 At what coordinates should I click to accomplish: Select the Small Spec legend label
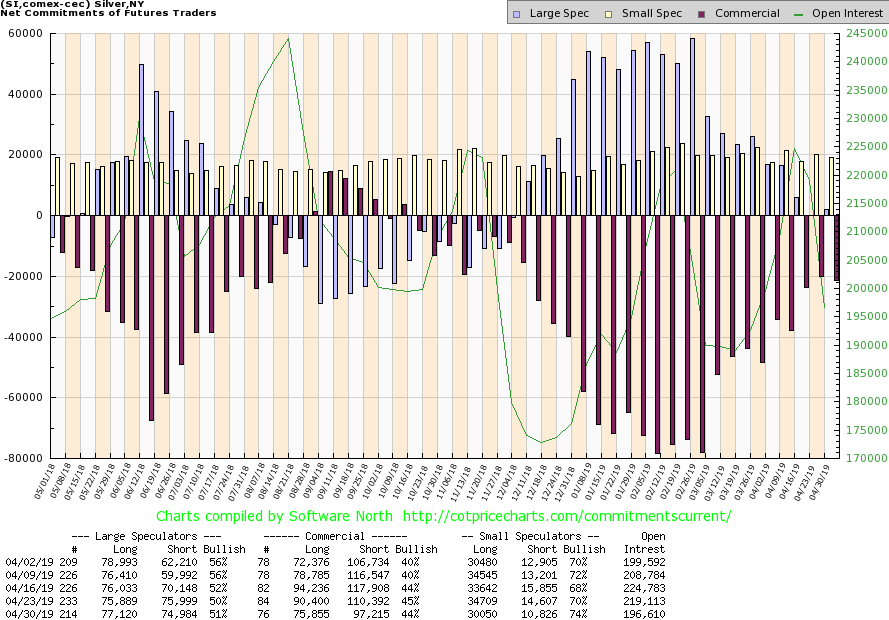pyautogui.click(x=650, y=14)
